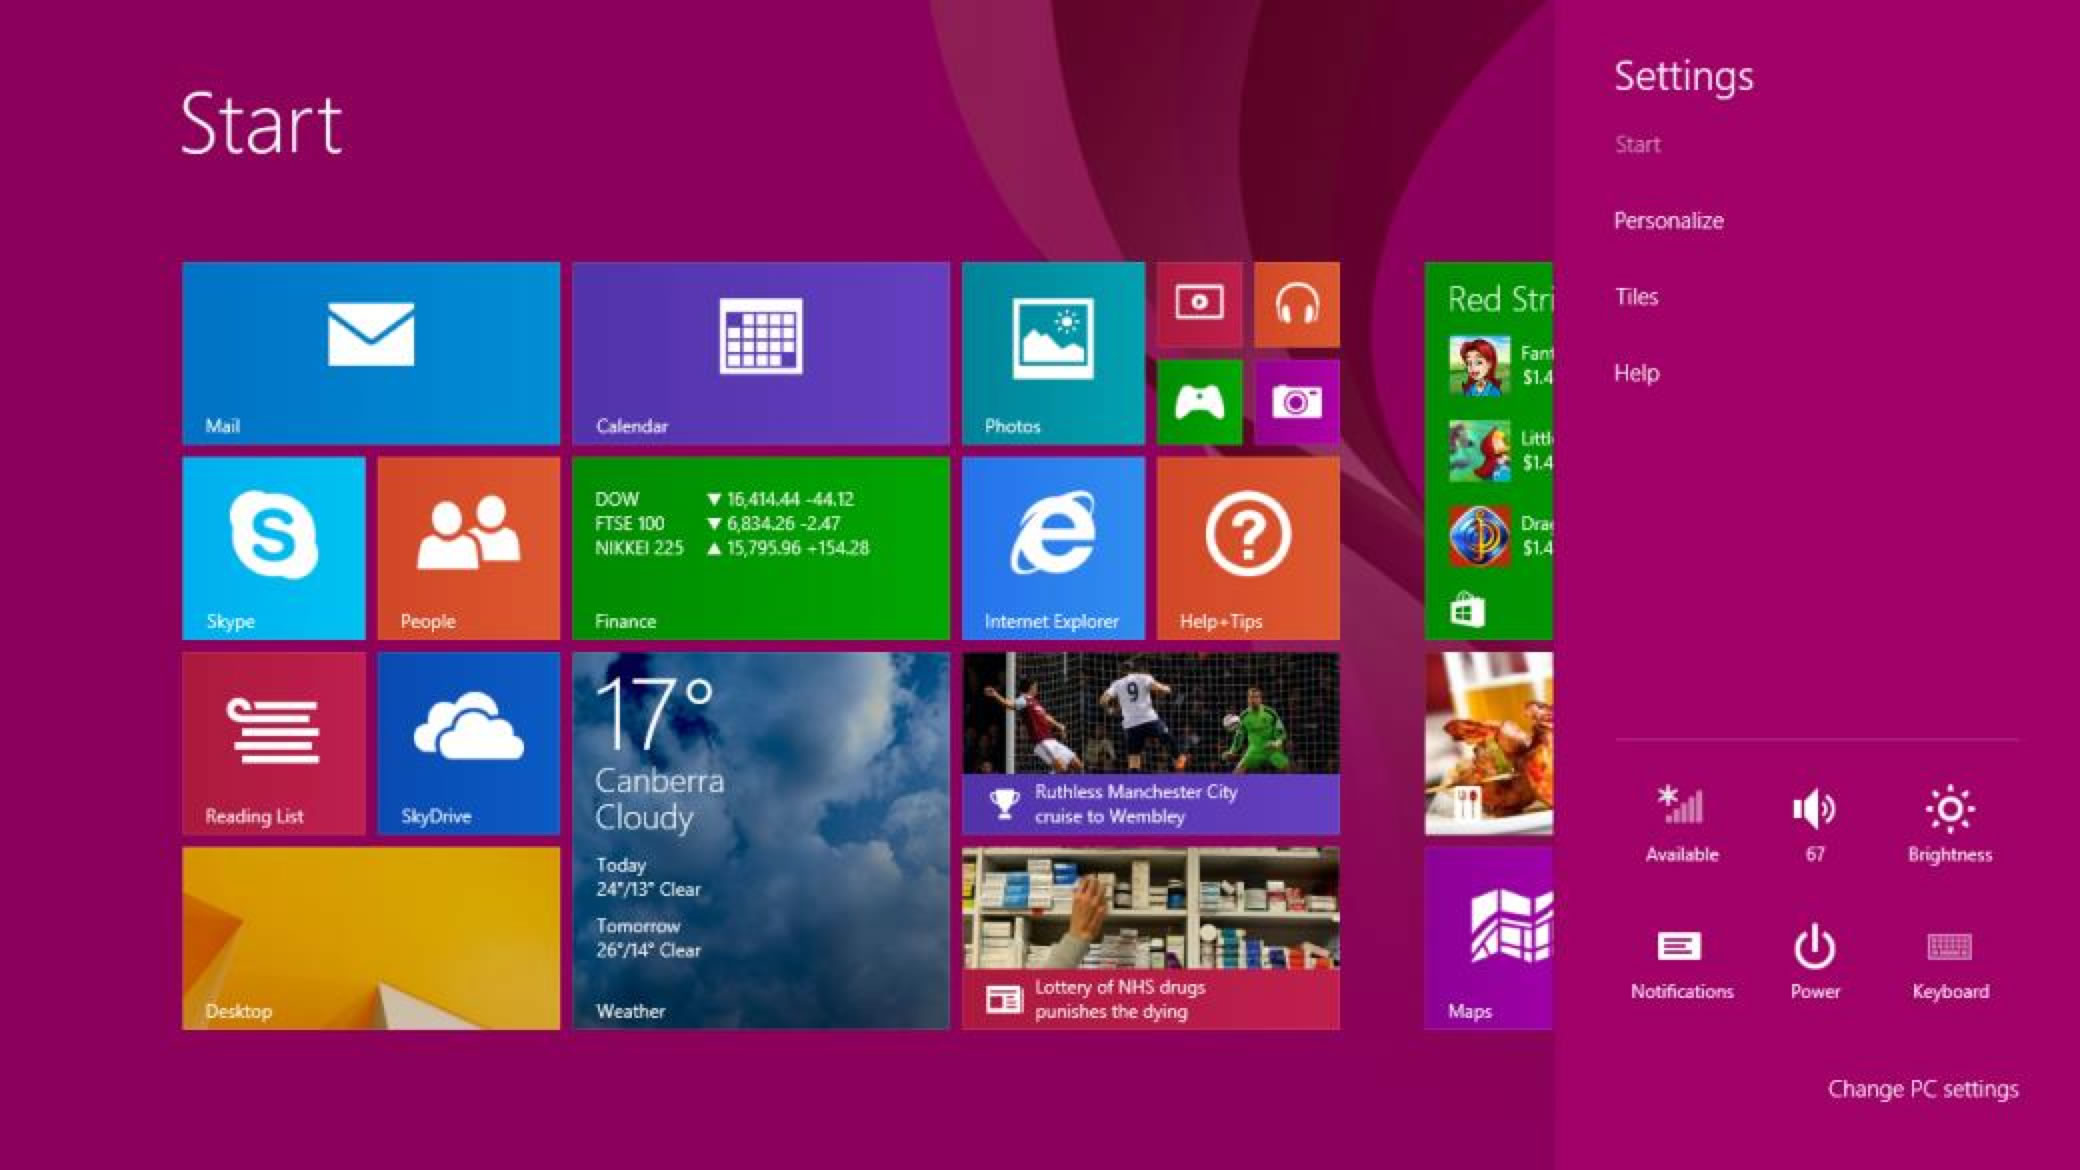Click the Change PC settings link
This screenshot has width=2080, height=1170.
(x=1921, y=1088)
